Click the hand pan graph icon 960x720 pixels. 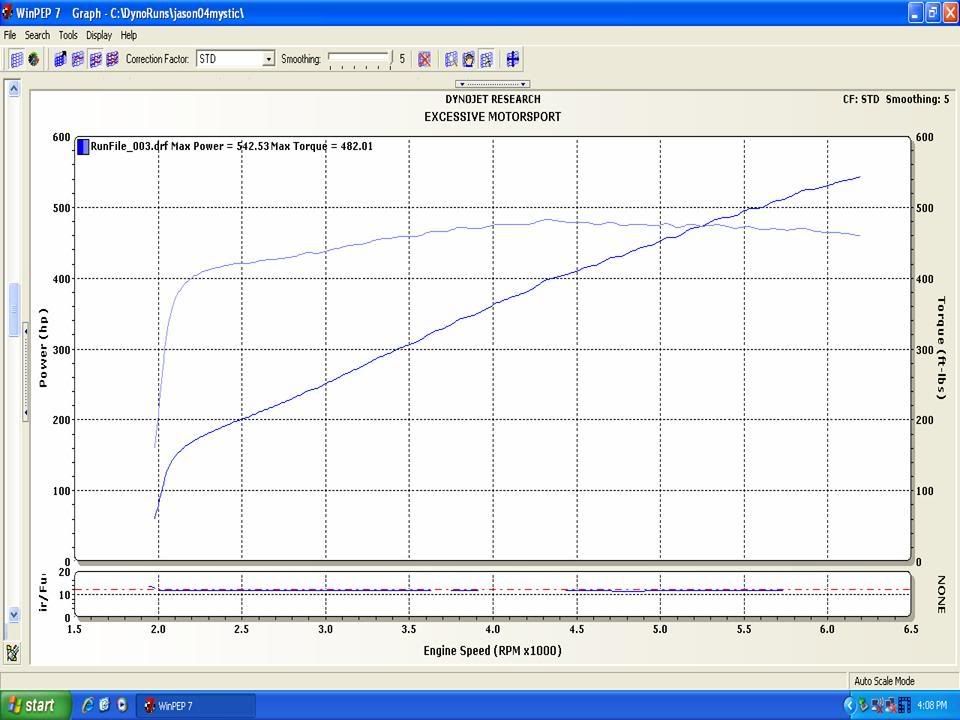coord(468,59)
